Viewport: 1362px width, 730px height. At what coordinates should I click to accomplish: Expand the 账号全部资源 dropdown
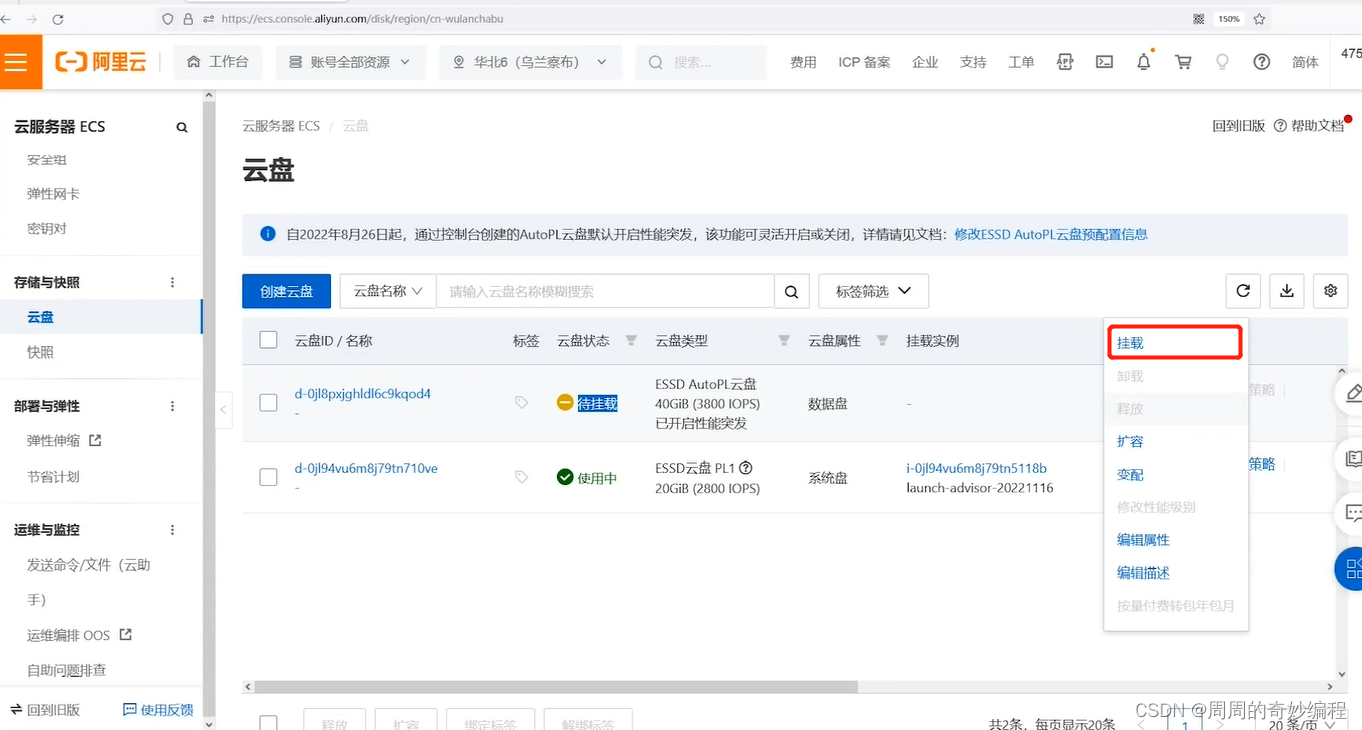pos(350,62)
